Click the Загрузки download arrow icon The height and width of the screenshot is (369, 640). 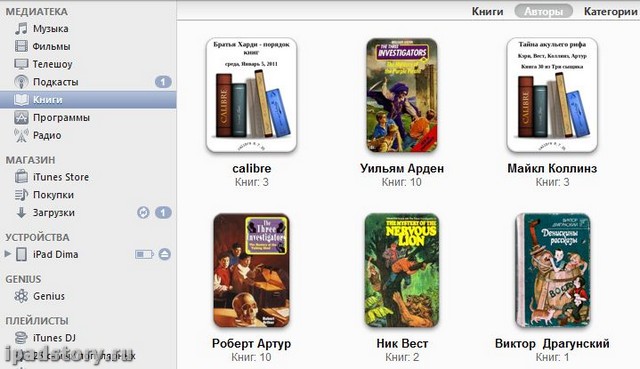(21, 212)
